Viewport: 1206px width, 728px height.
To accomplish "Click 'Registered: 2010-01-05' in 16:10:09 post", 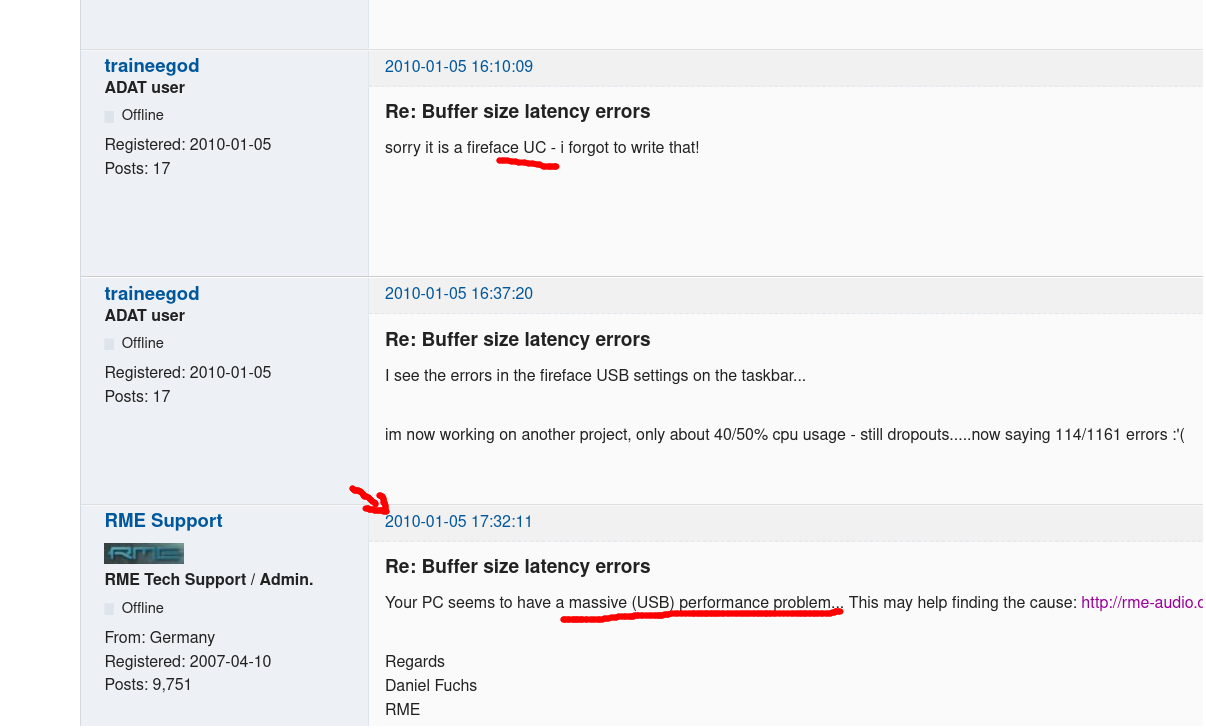I will tap(188, 145).
